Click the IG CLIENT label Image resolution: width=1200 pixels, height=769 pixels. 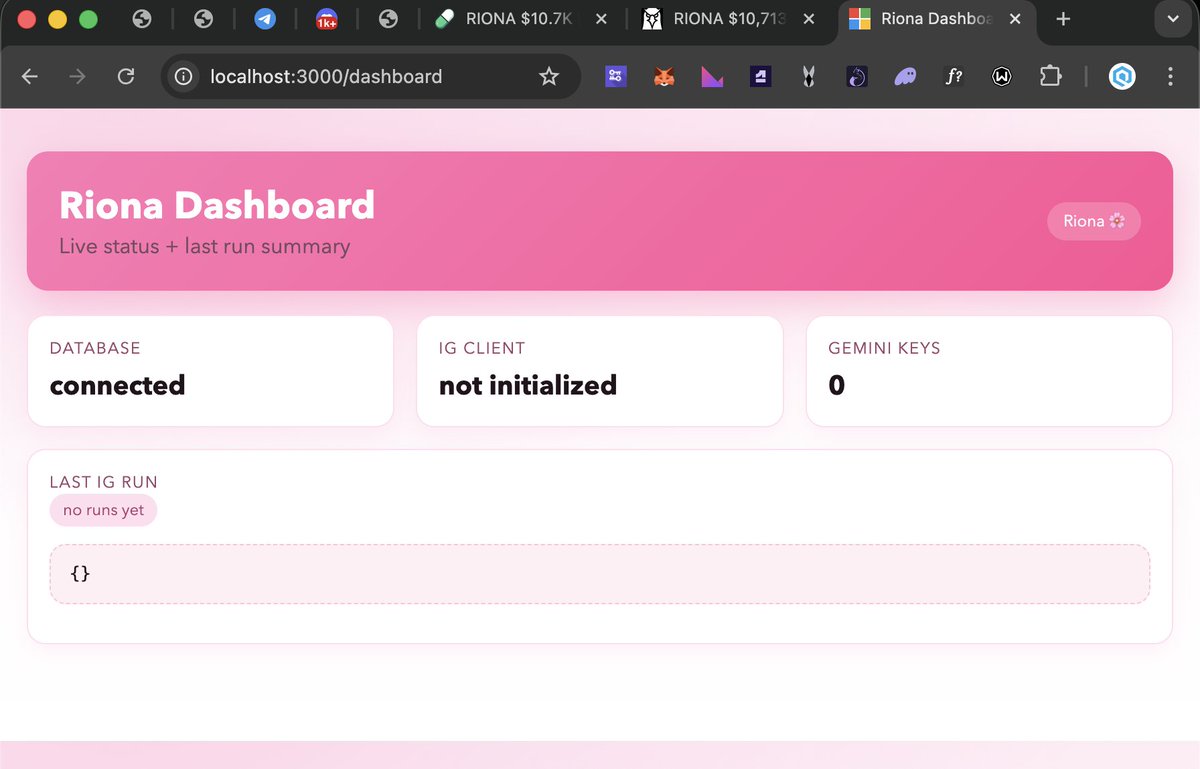point(482,348)
